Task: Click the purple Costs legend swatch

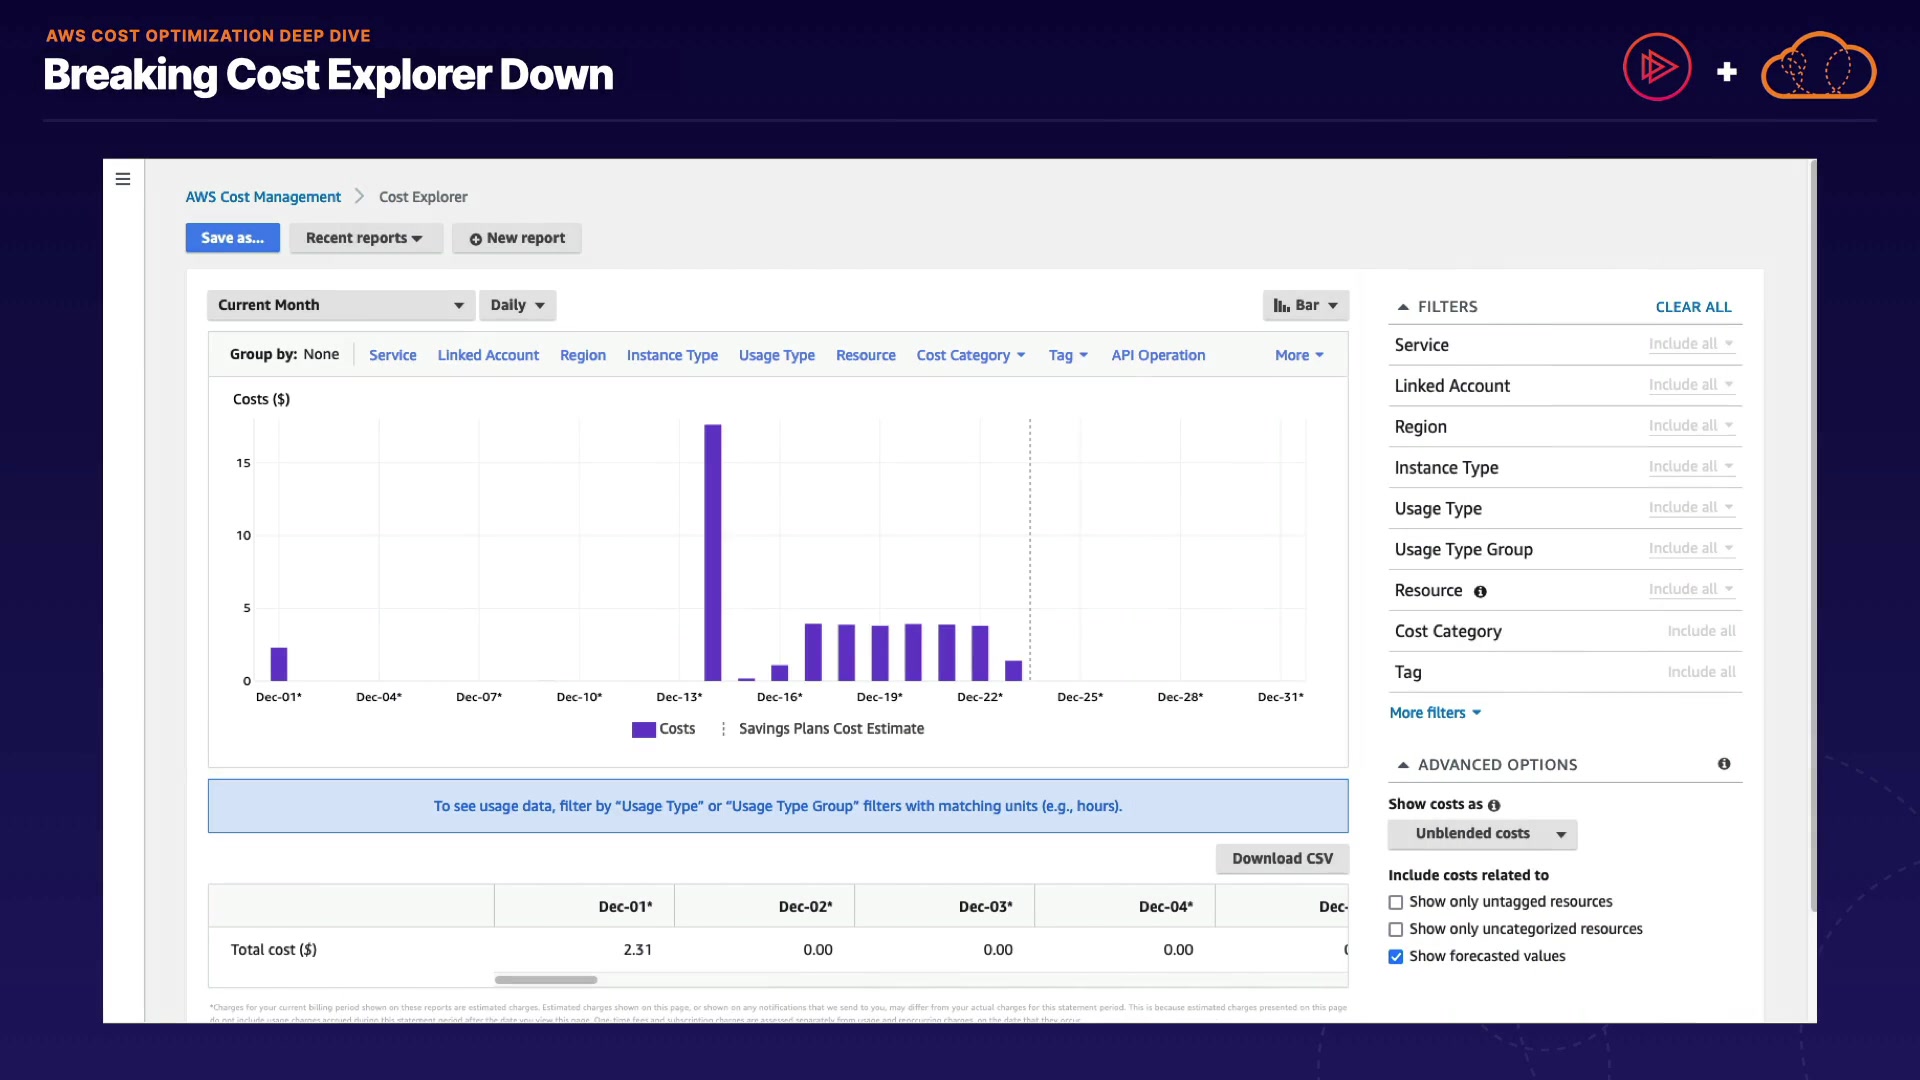Action: click(643, 730)
